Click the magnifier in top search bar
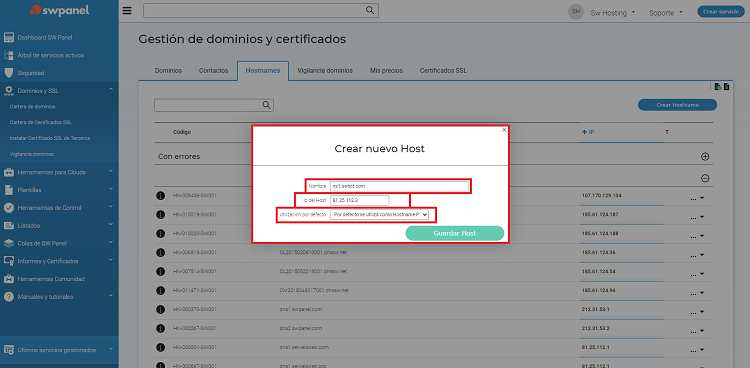The width and height of the screenshot is (750, 368). pyautogui.click(x=370, y=10)
